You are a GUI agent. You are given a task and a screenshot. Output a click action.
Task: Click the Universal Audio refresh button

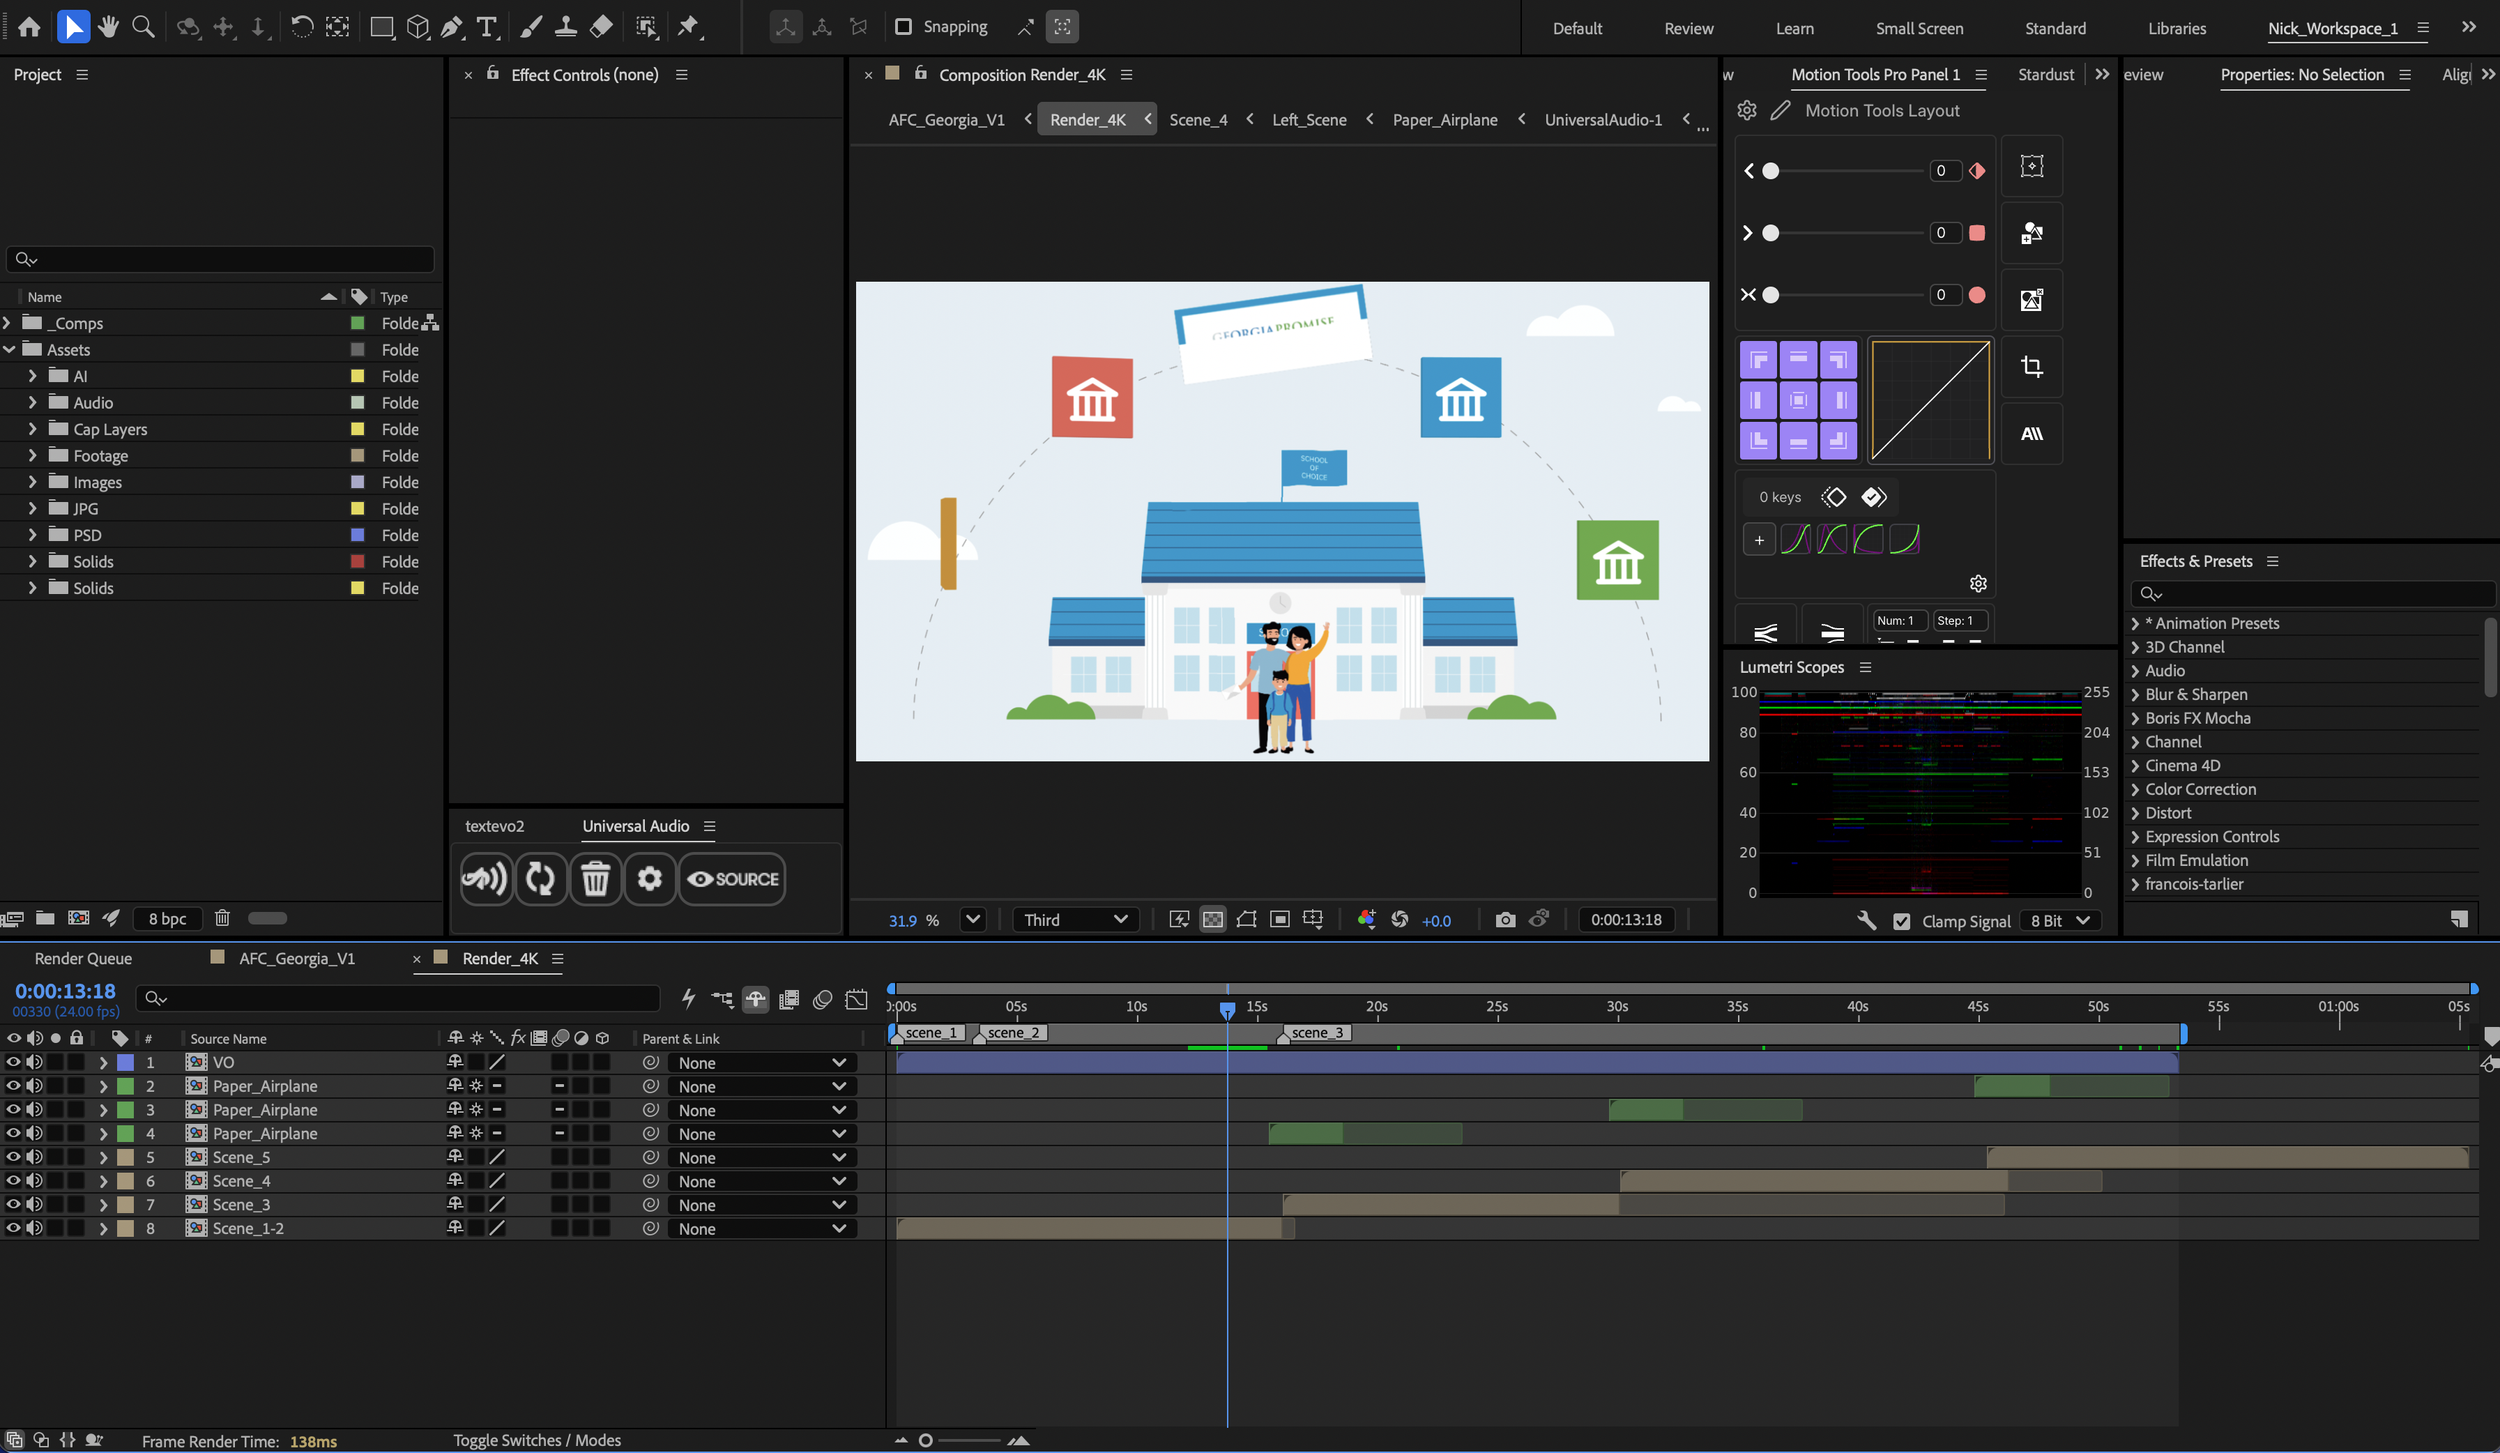coord(541,879)
